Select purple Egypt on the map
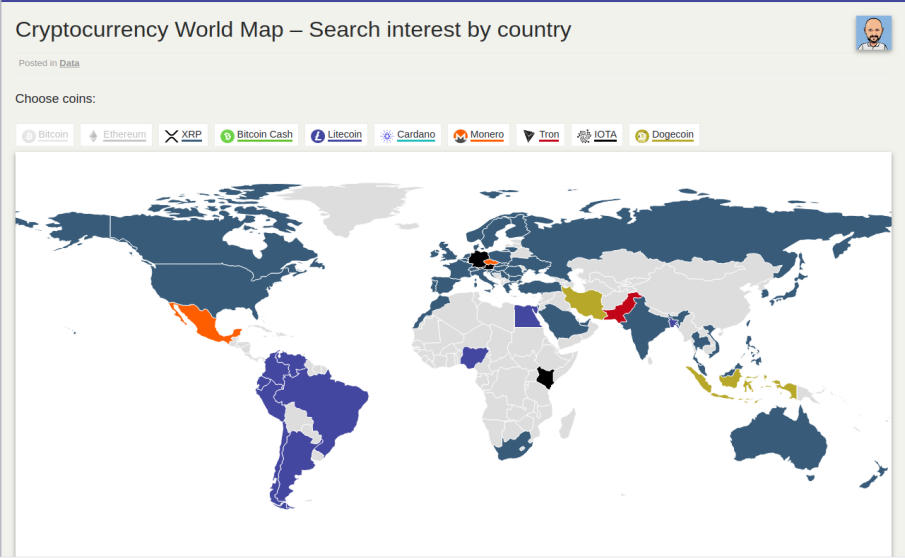905x558 pixels. tap(526, 316)
